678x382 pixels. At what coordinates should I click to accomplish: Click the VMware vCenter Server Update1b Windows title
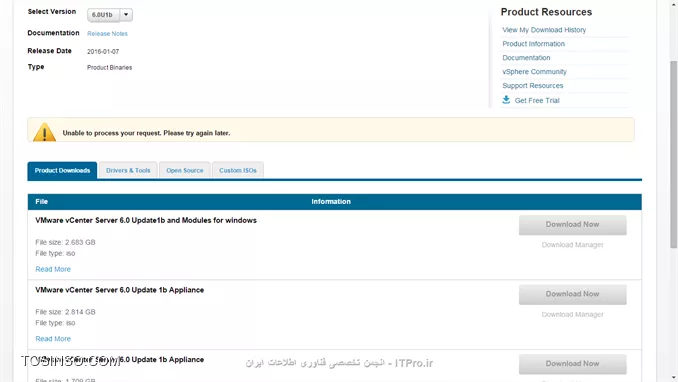click(x=146, y=220)
